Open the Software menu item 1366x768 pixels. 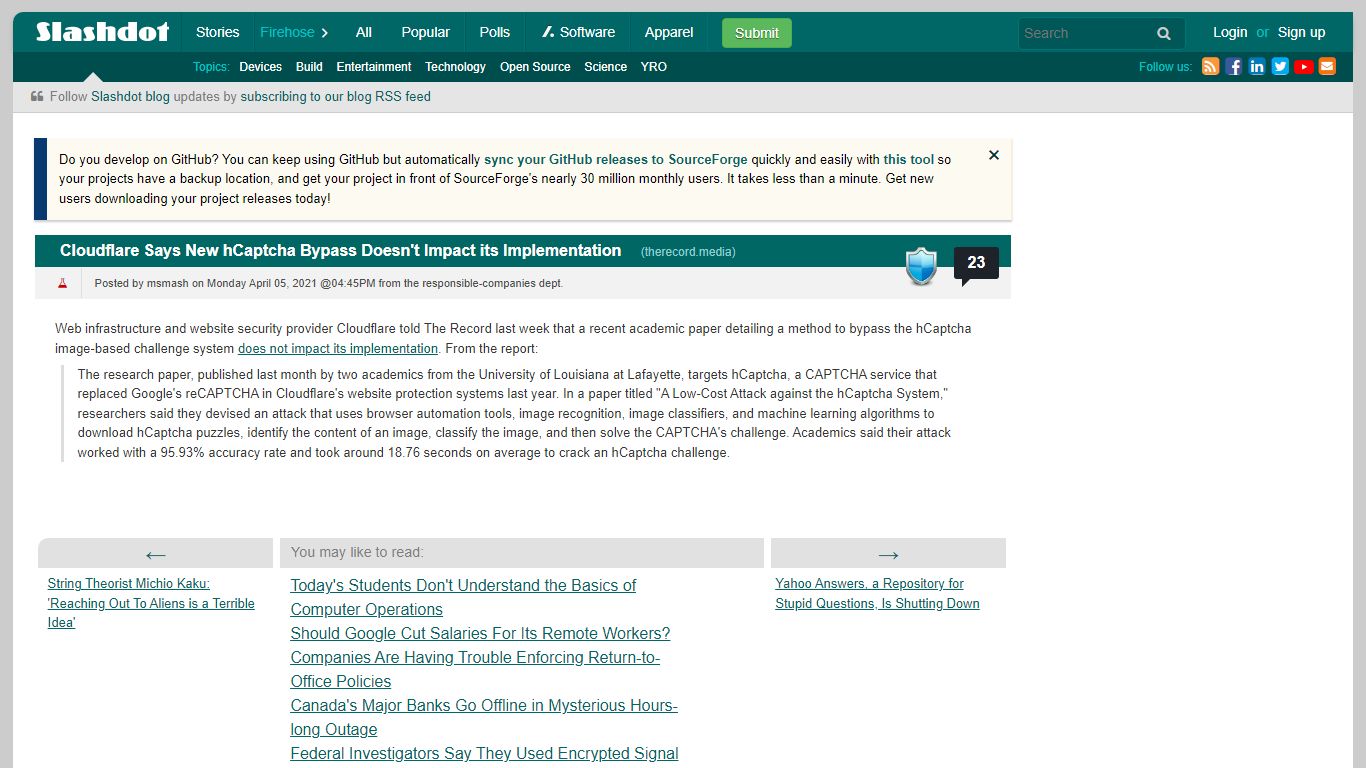click(578, 32)
